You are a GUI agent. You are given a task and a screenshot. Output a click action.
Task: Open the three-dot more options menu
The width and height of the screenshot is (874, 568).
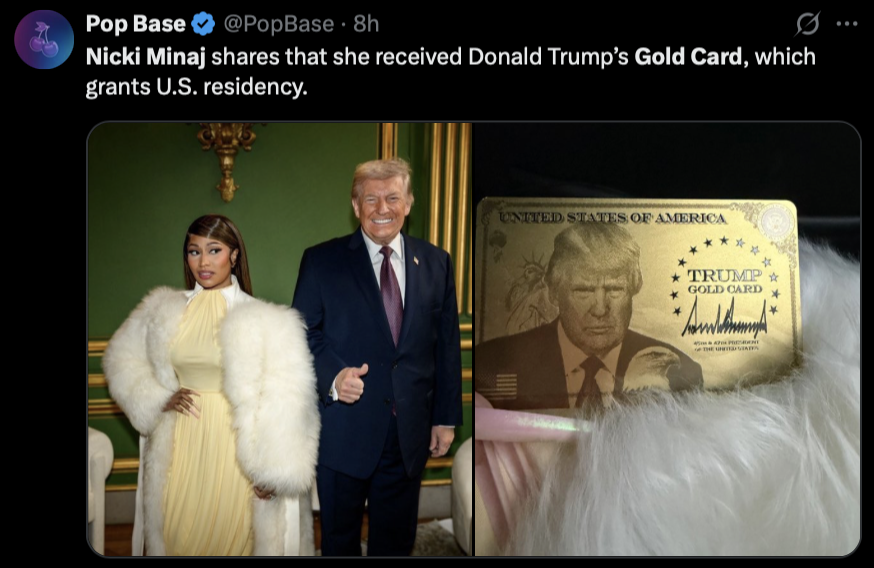[x=847, y=24]
